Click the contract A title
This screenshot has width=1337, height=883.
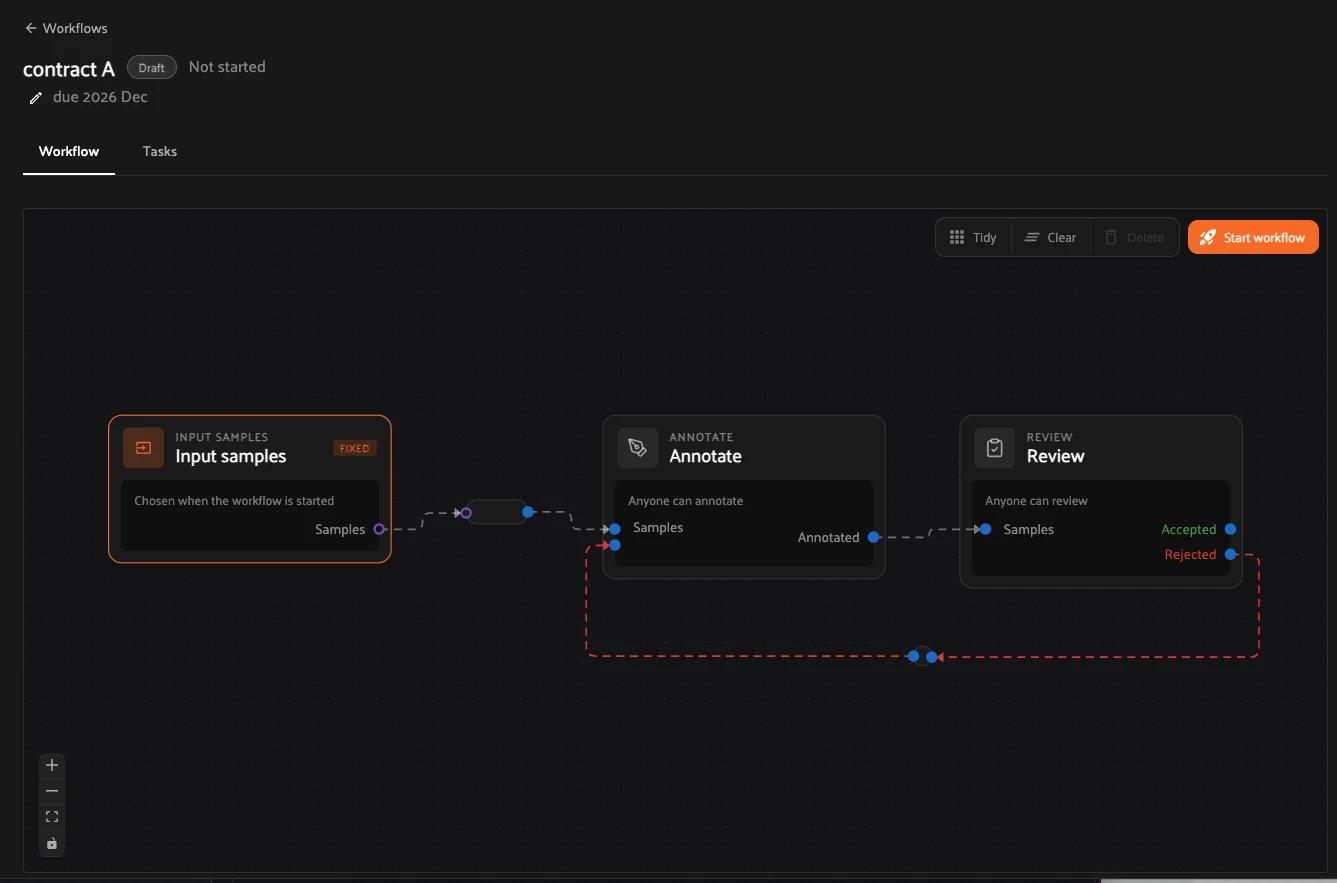tap(69, 68)
